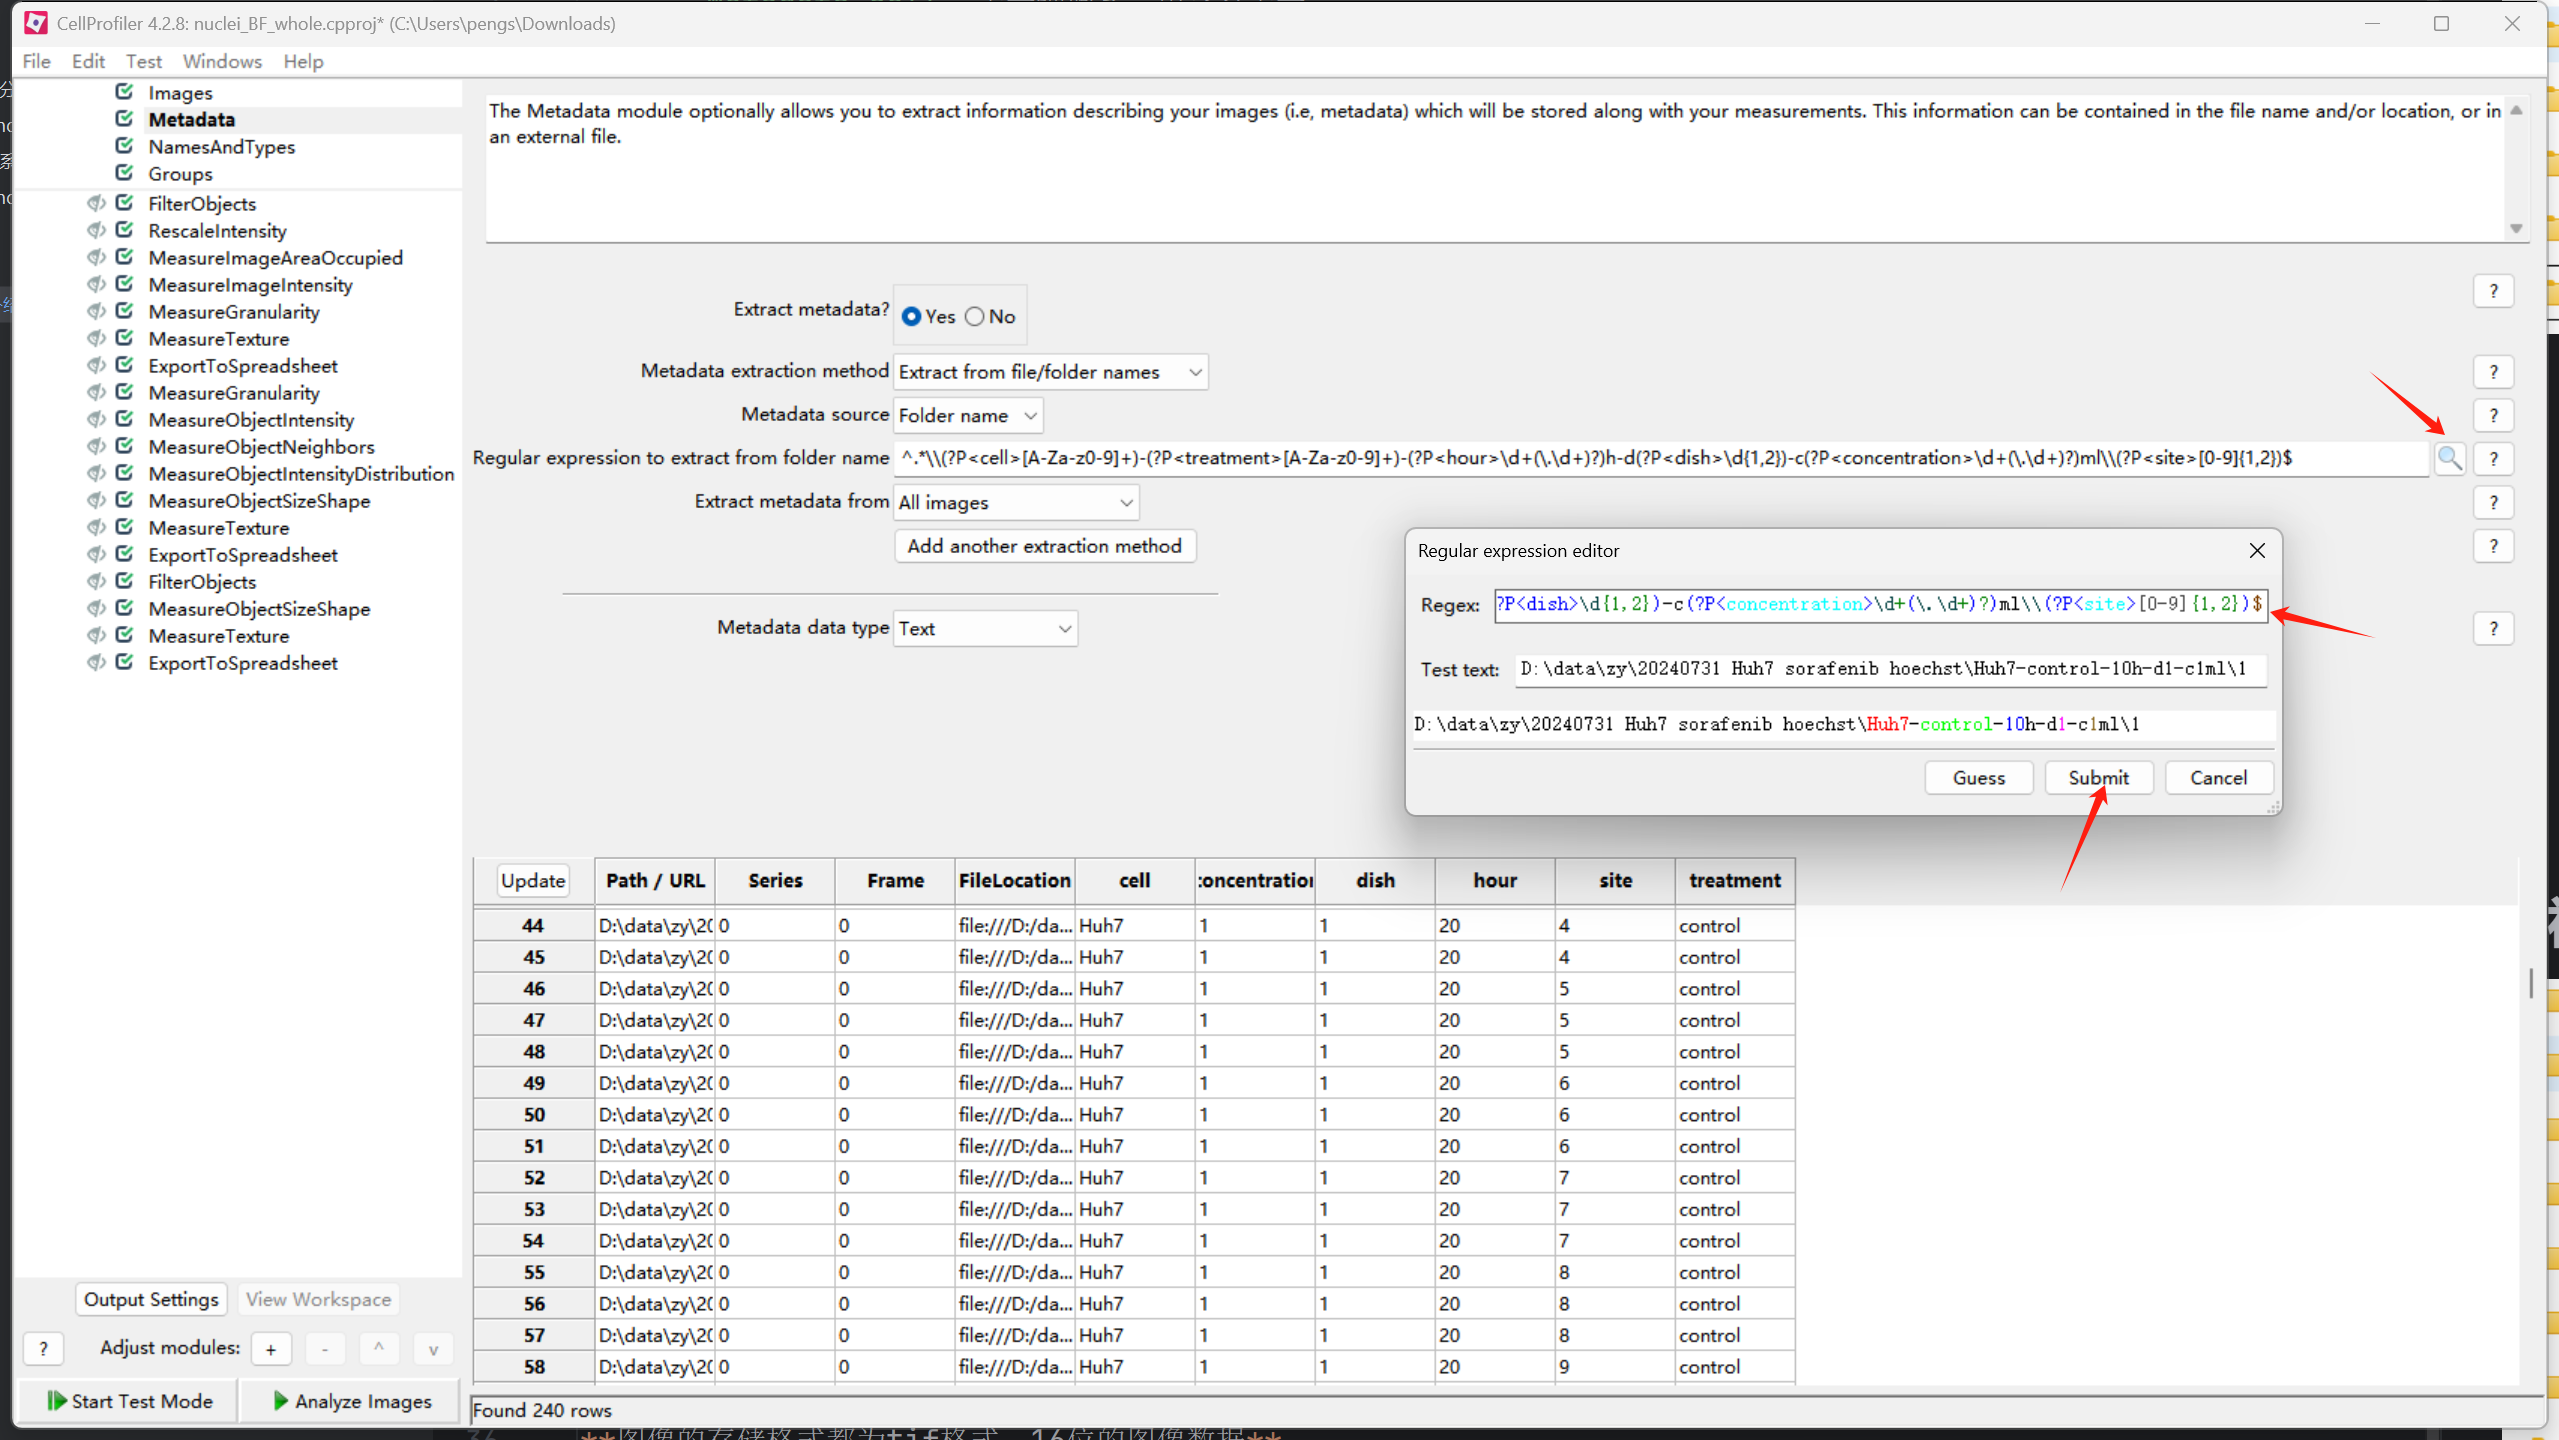Open Metadata source Folder name dropdown
2559x1440 pixels.
[968, 415]
